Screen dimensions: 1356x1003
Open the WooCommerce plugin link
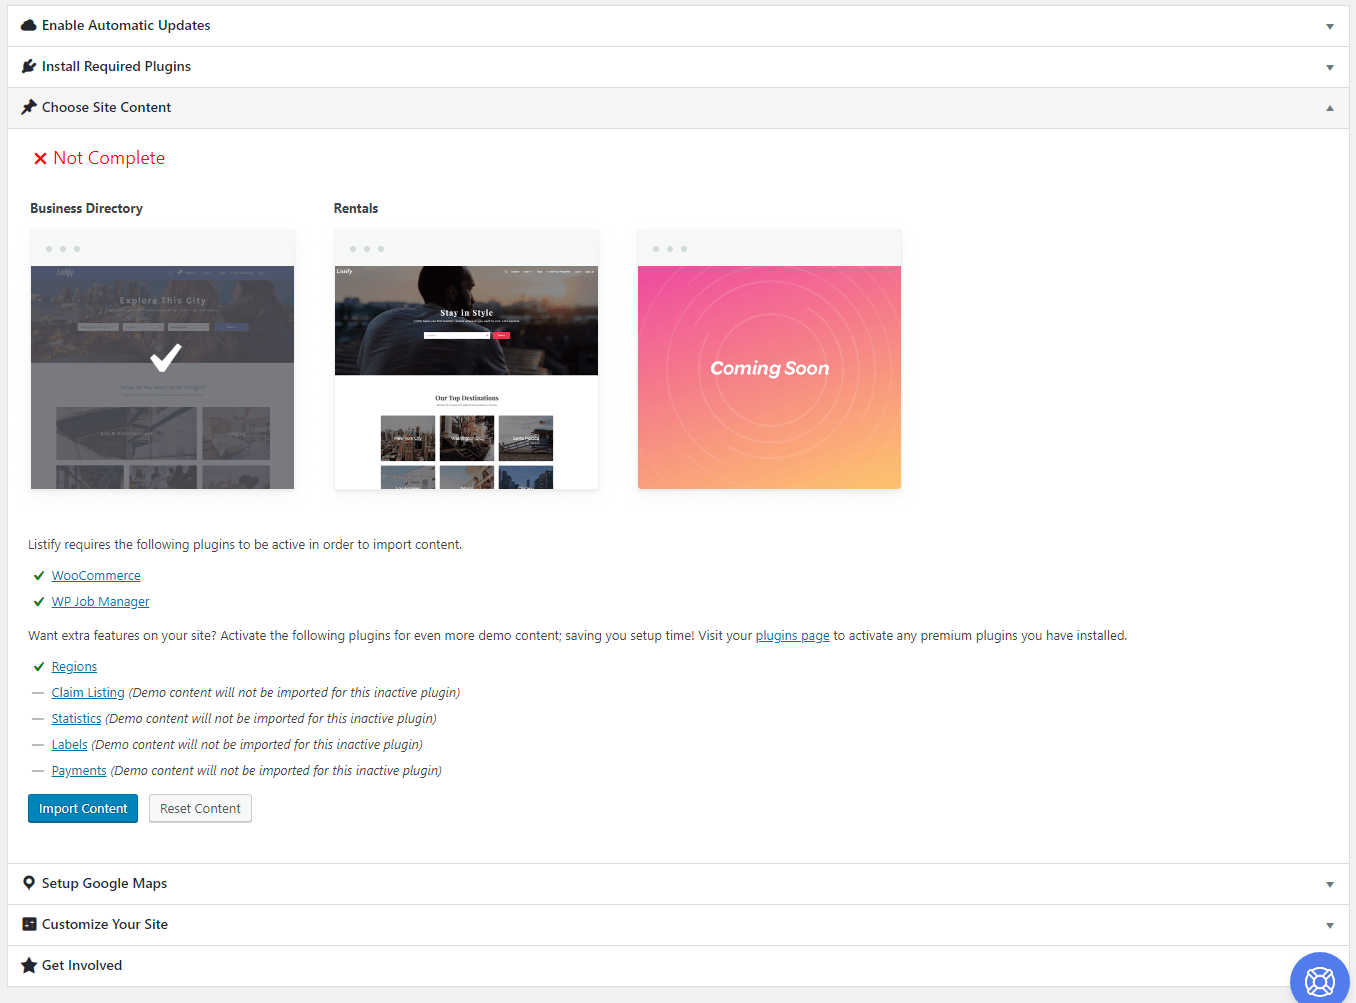pos(96,575)
